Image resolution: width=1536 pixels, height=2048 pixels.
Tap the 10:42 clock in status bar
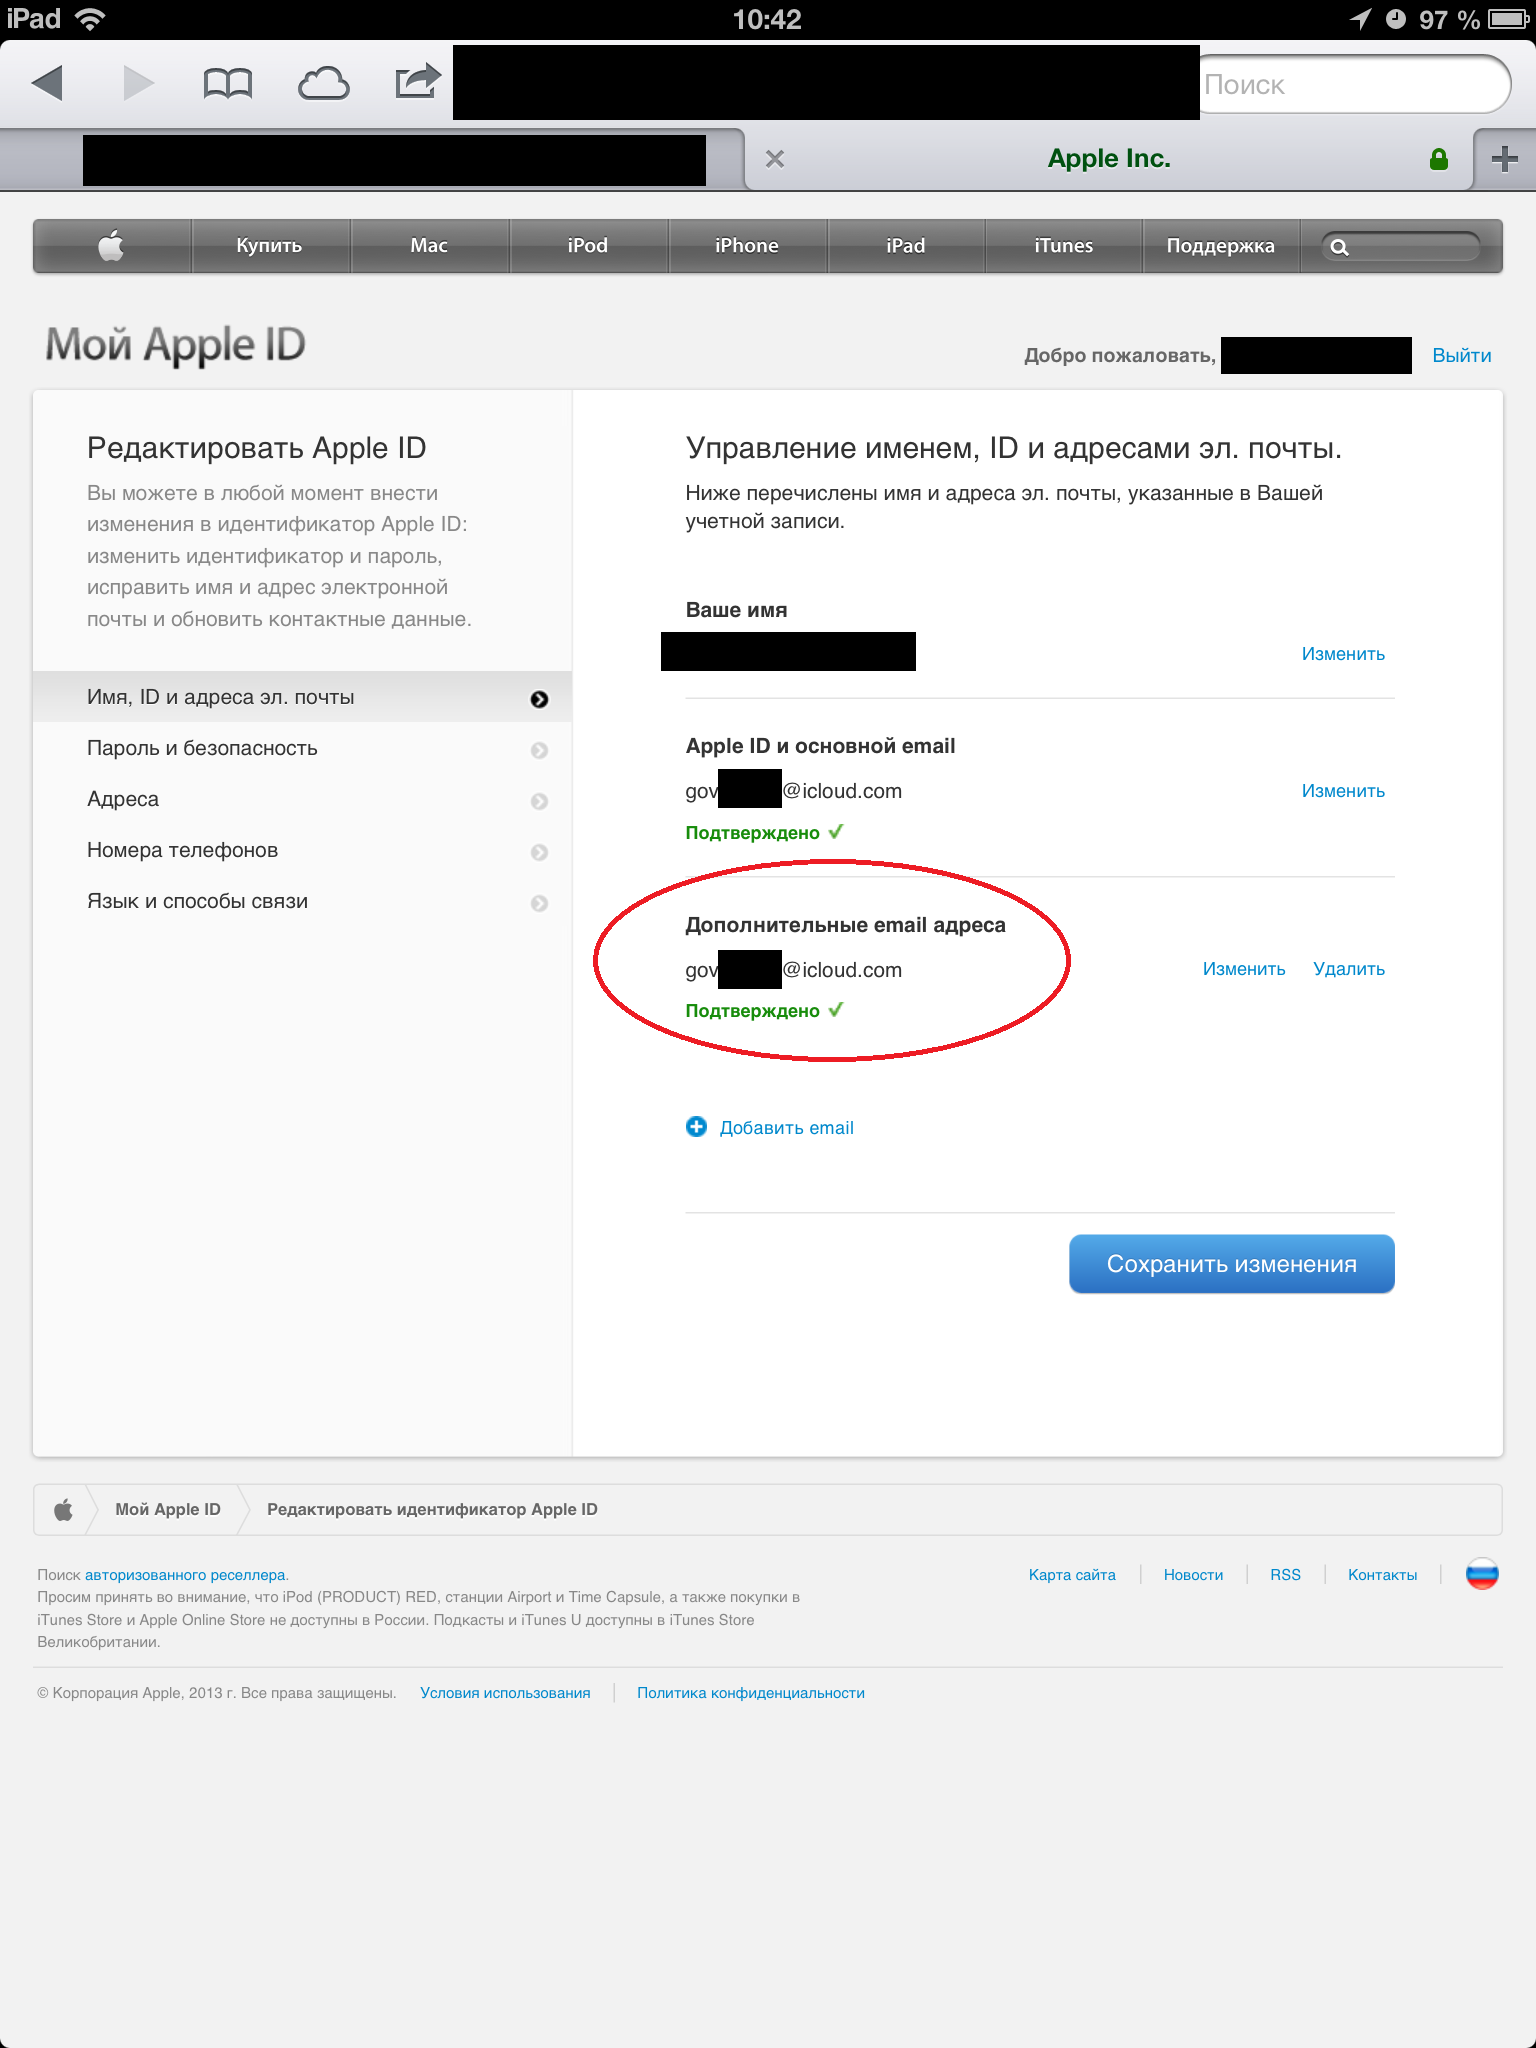pyautogui.click(x=767, y=19)
